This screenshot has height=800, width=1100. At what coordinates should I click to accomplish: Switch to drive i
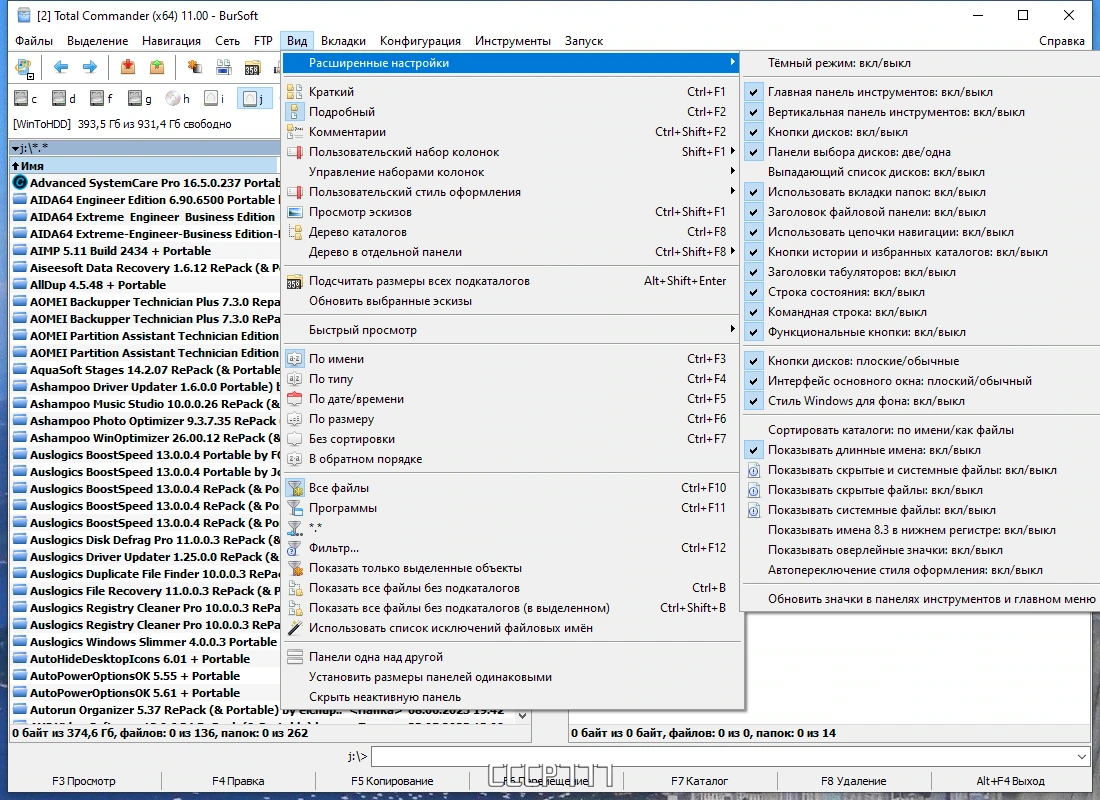click(x=215, y=99)
